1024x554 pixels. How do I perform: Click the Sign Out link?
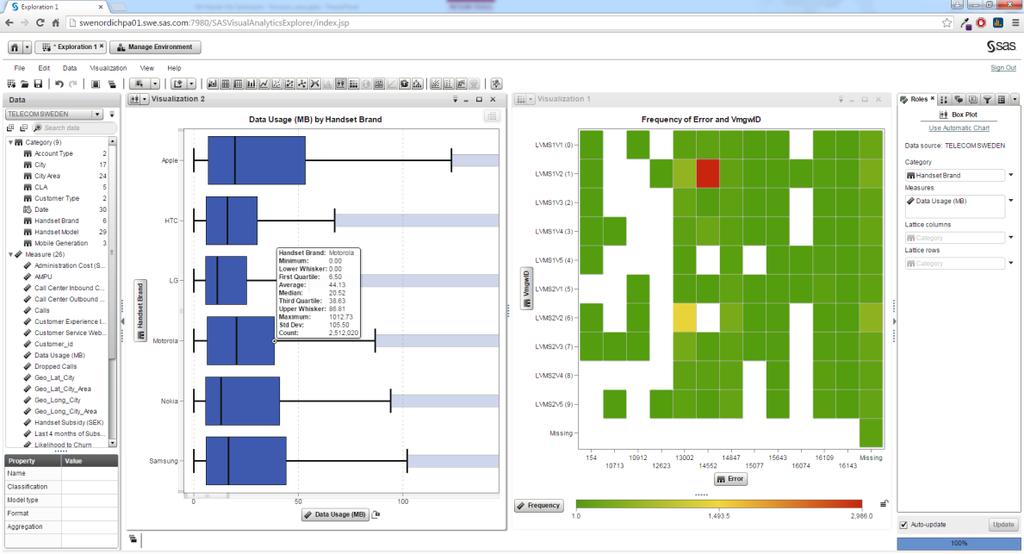coord(1003,68)
